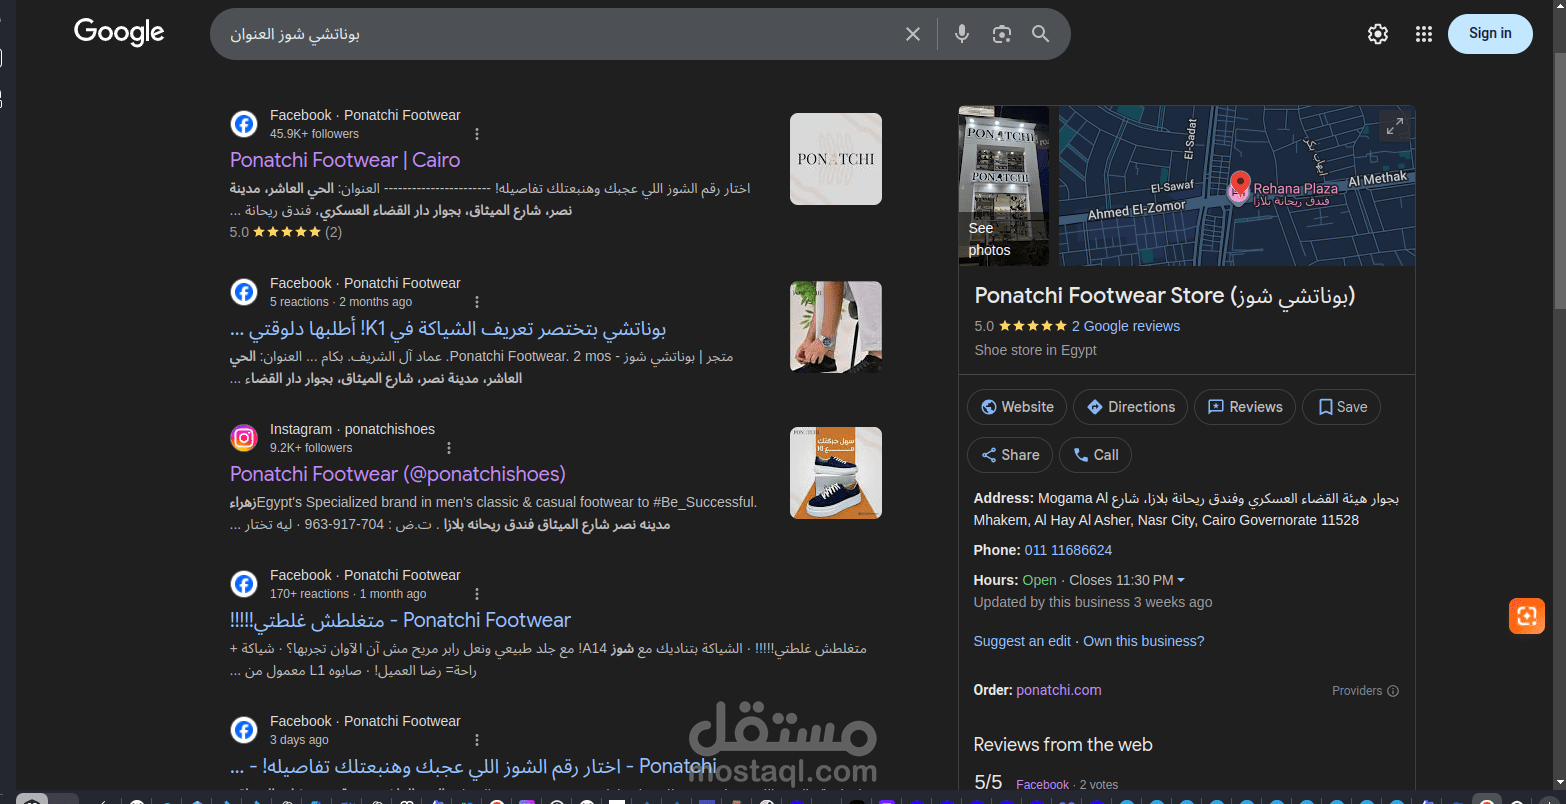Click the Instagram favicon icon
1566x804 pixels.
pos(244,438)
